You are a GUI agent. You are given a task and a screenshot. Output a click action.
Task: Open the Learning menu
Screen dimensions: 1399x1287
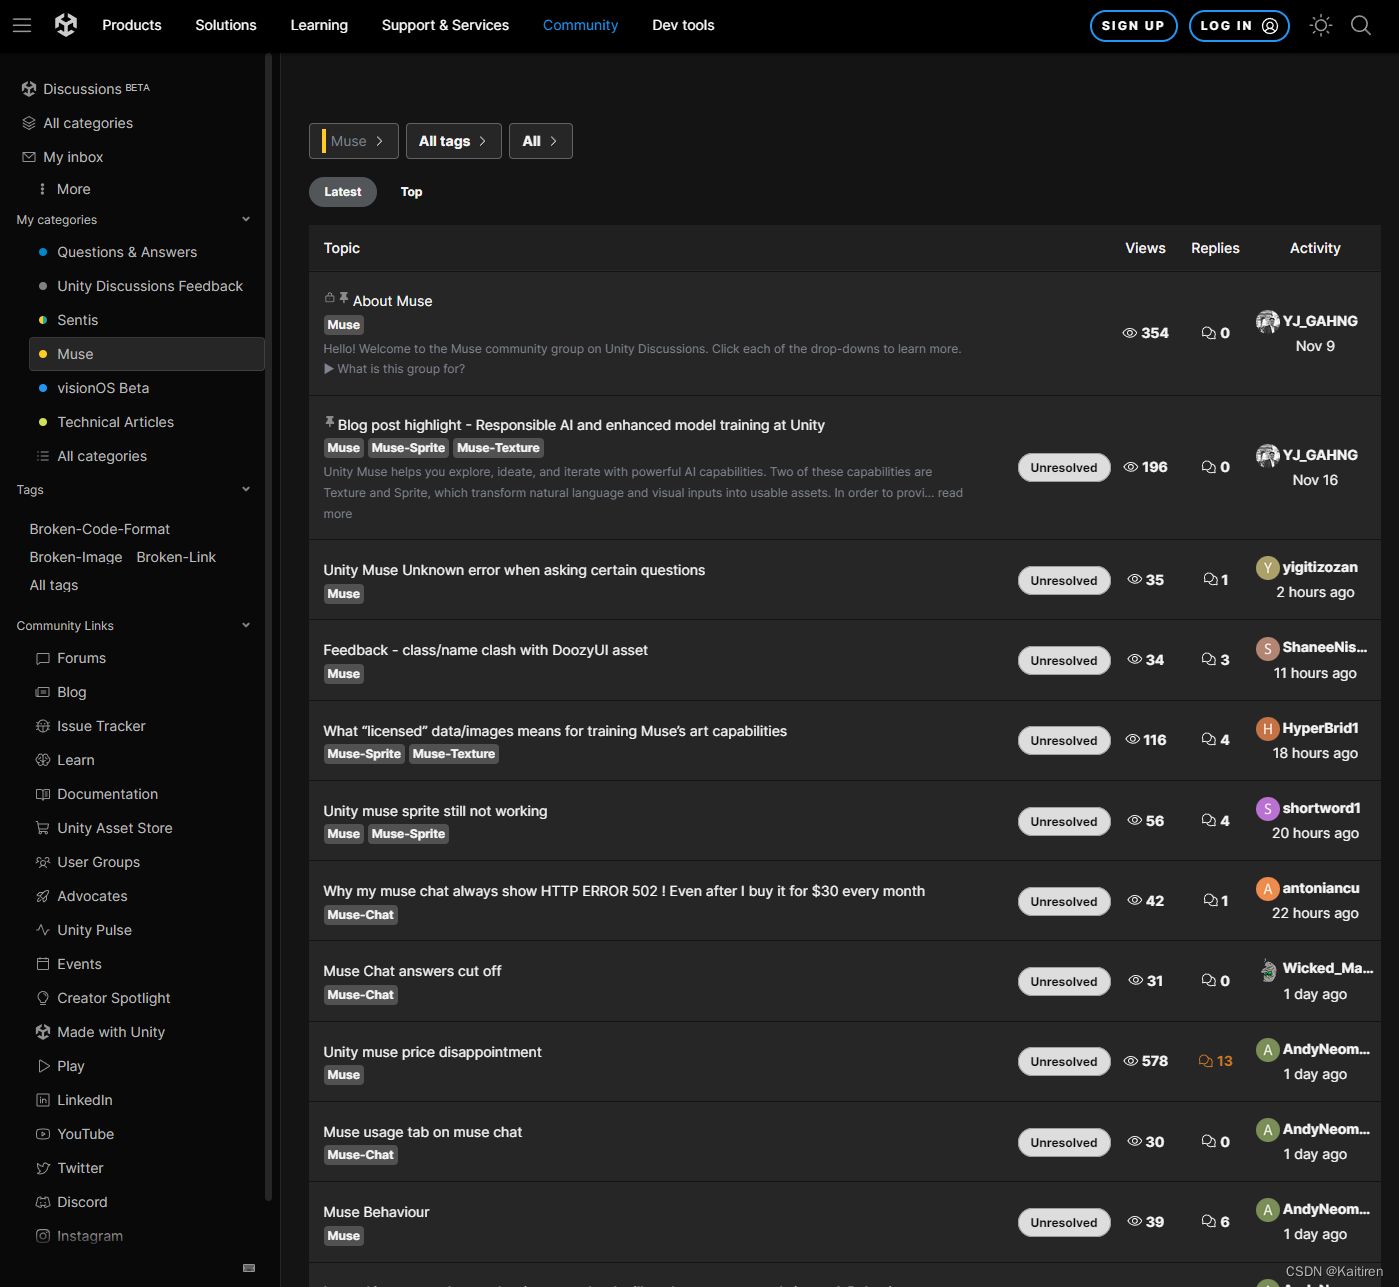tap(319, 25)
